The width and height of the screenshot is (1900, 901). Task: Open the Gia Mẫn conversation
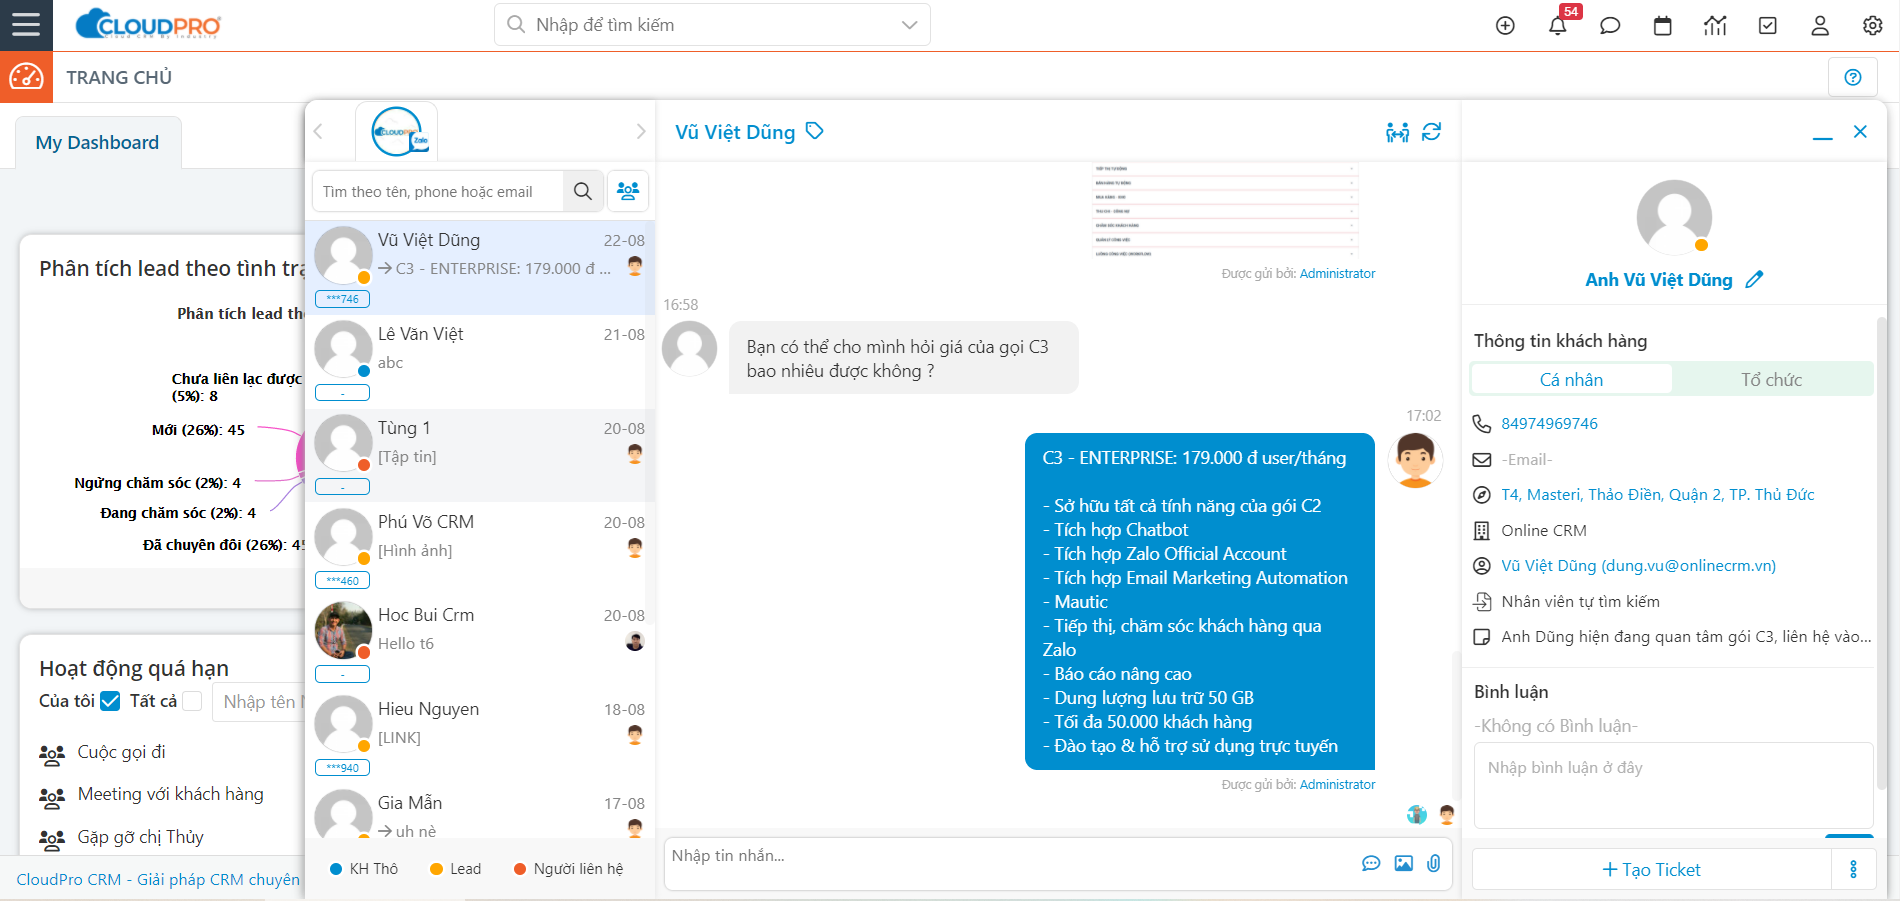[x=480, y=813]
